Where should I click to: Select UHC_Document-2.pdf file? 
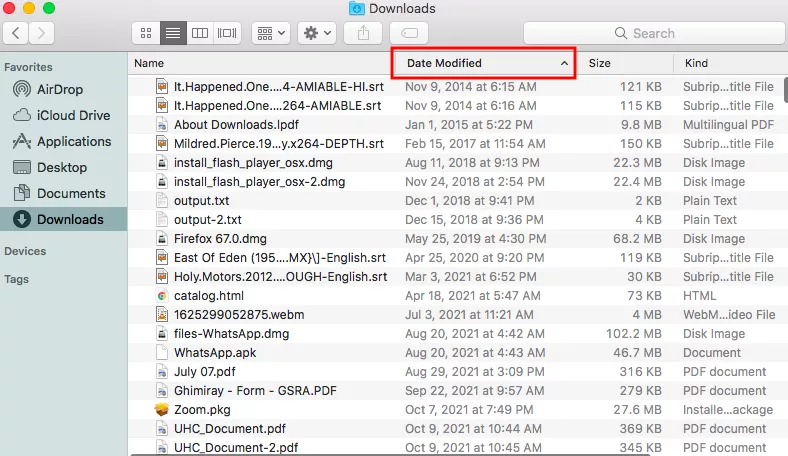(236, 447)
